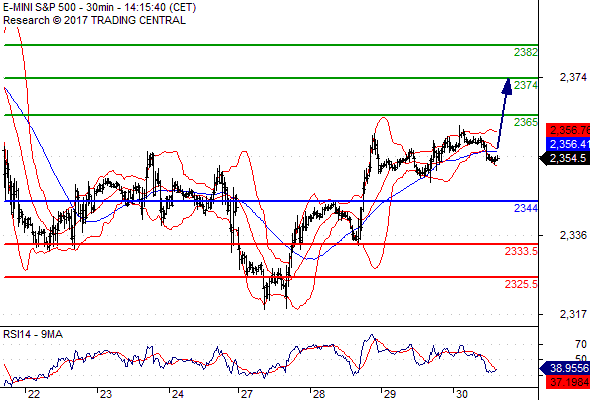
Task: Click the blue 2,356.41 price tag
Action: click(568, 144)
